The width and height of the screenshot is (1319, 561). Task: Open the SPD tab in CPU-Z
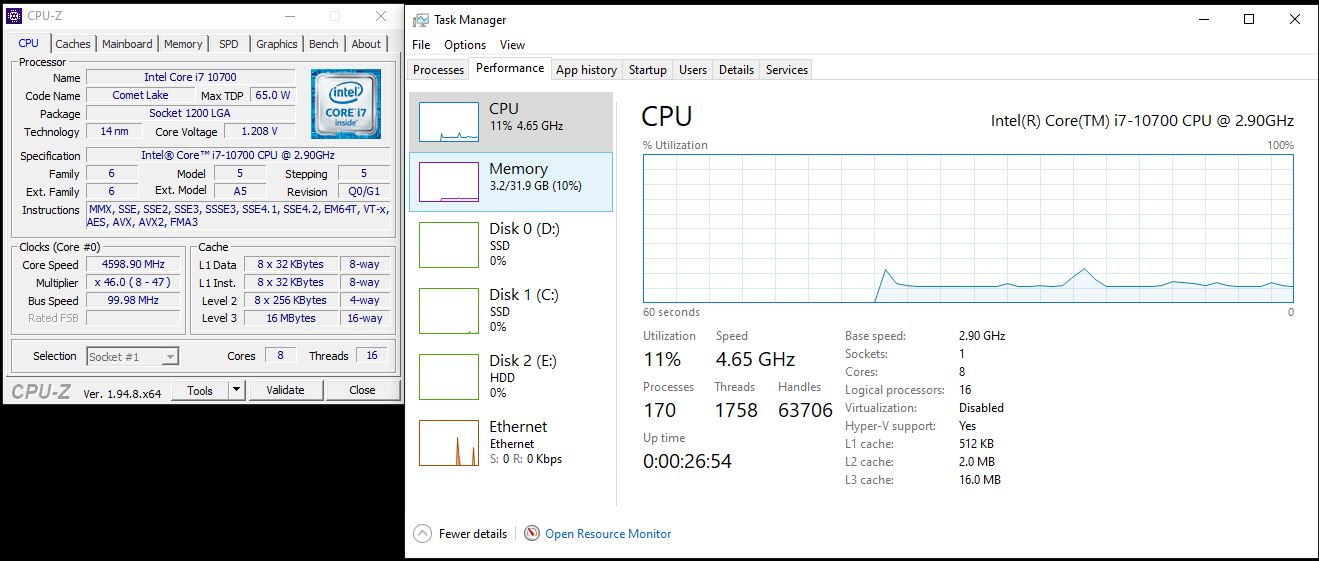point(229,44)
